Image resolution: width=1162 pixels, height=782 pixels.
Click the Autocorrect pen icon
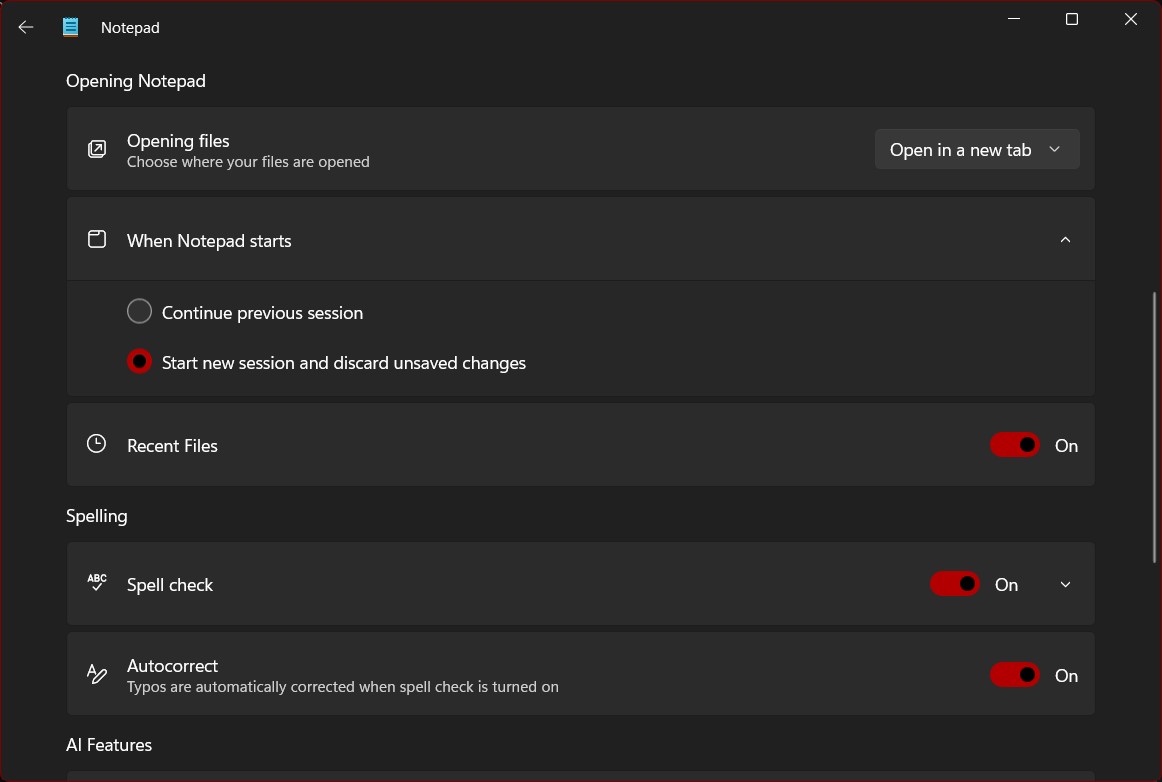click(x=96, y=673)
